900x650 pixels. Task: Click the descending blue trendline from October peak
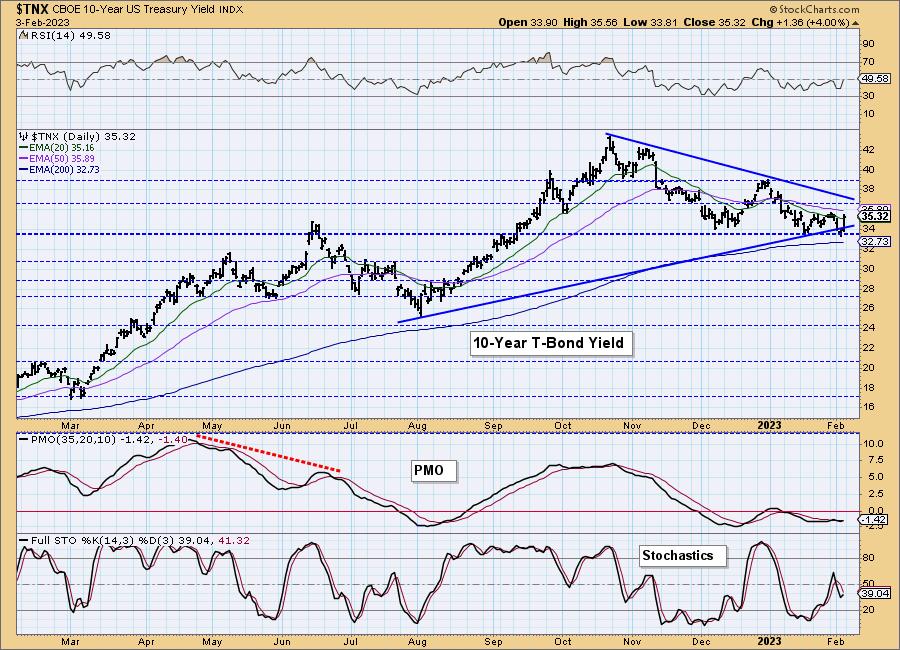pos(730,167)
